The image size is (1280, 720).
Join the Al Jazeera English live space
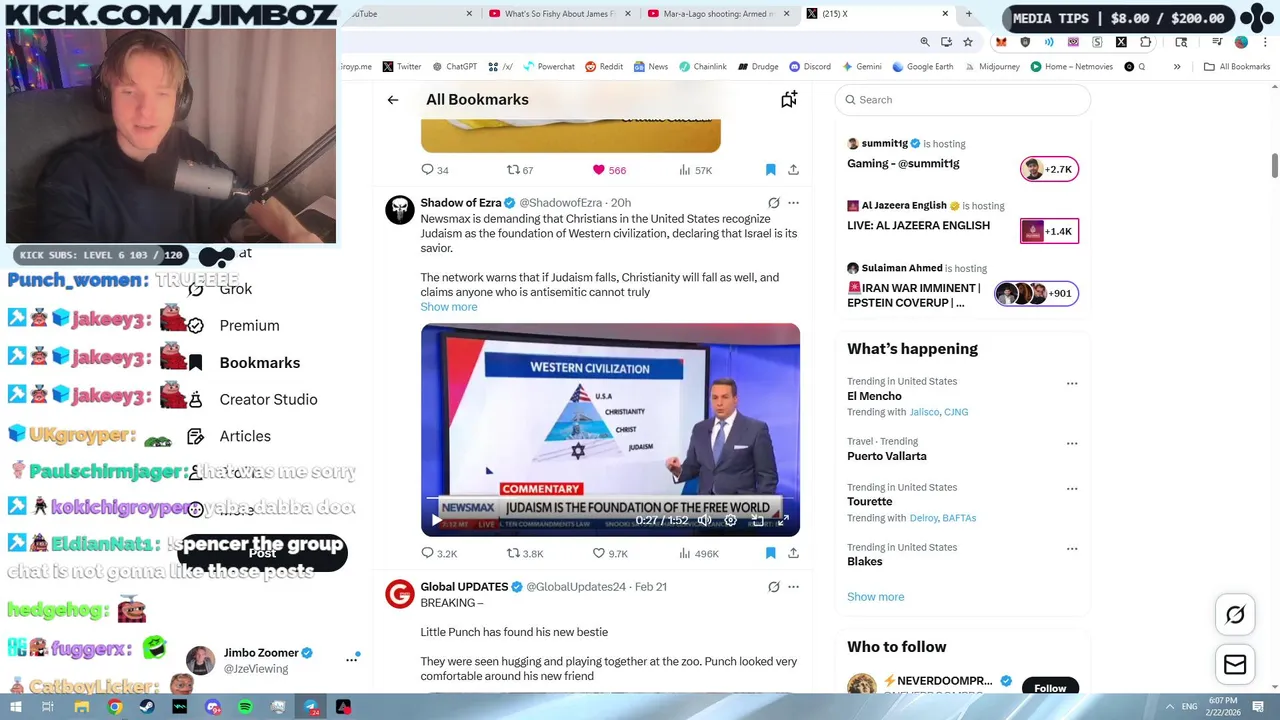(1049, 231)
